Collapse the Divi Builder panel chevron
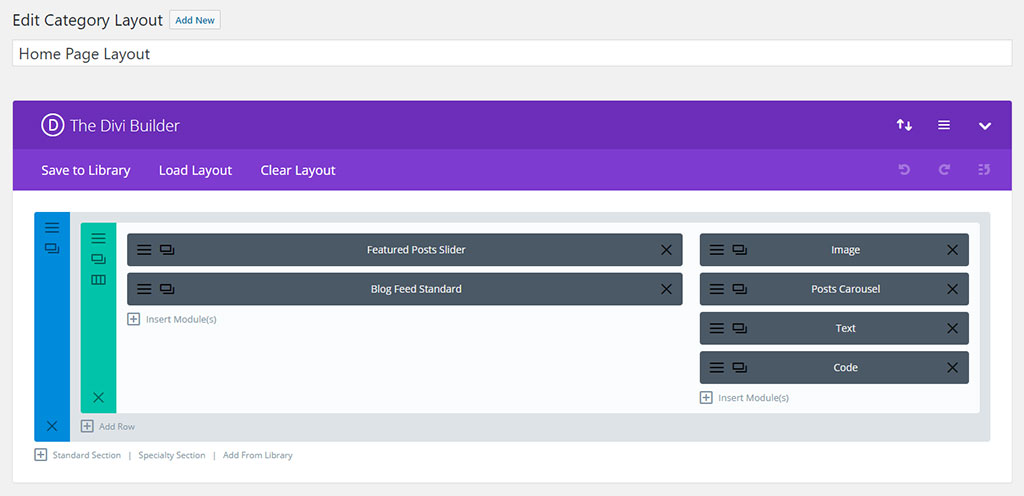The width and height of the screenshot is (1024, 496). [x=985, y=126]
